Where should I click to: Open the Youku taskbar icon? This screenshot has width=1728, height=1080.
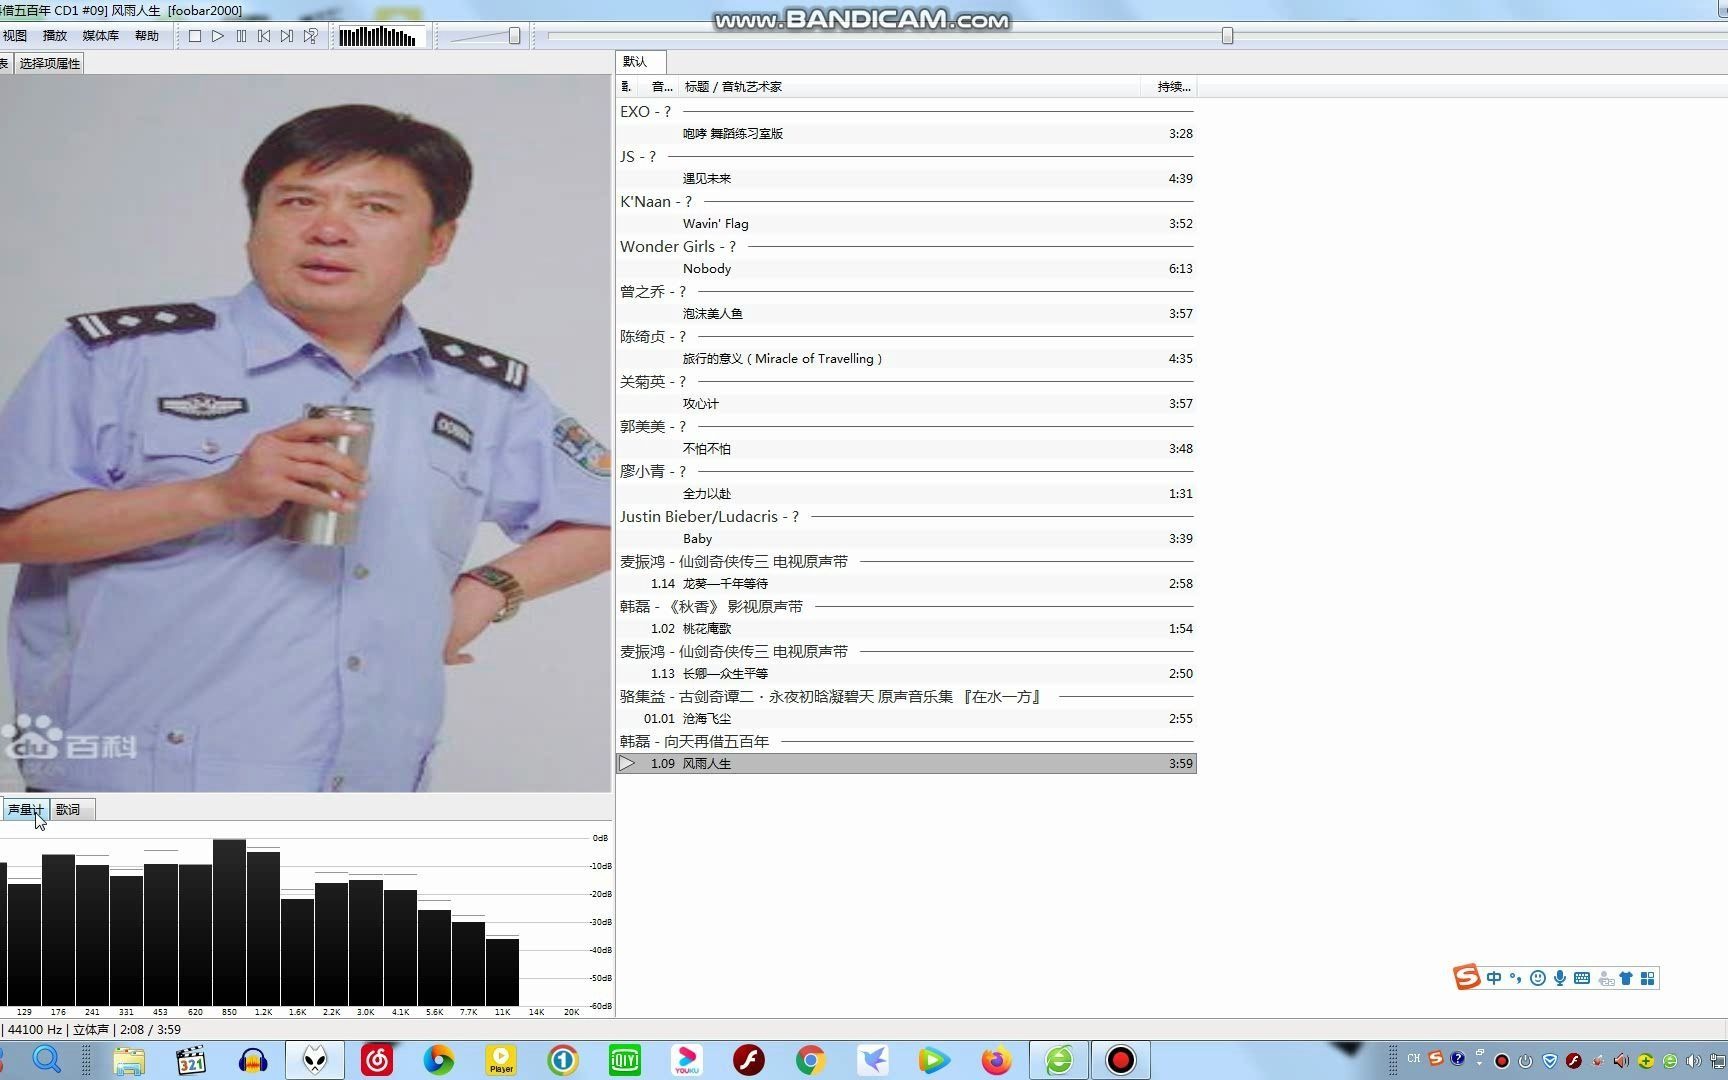(687, 1060)
